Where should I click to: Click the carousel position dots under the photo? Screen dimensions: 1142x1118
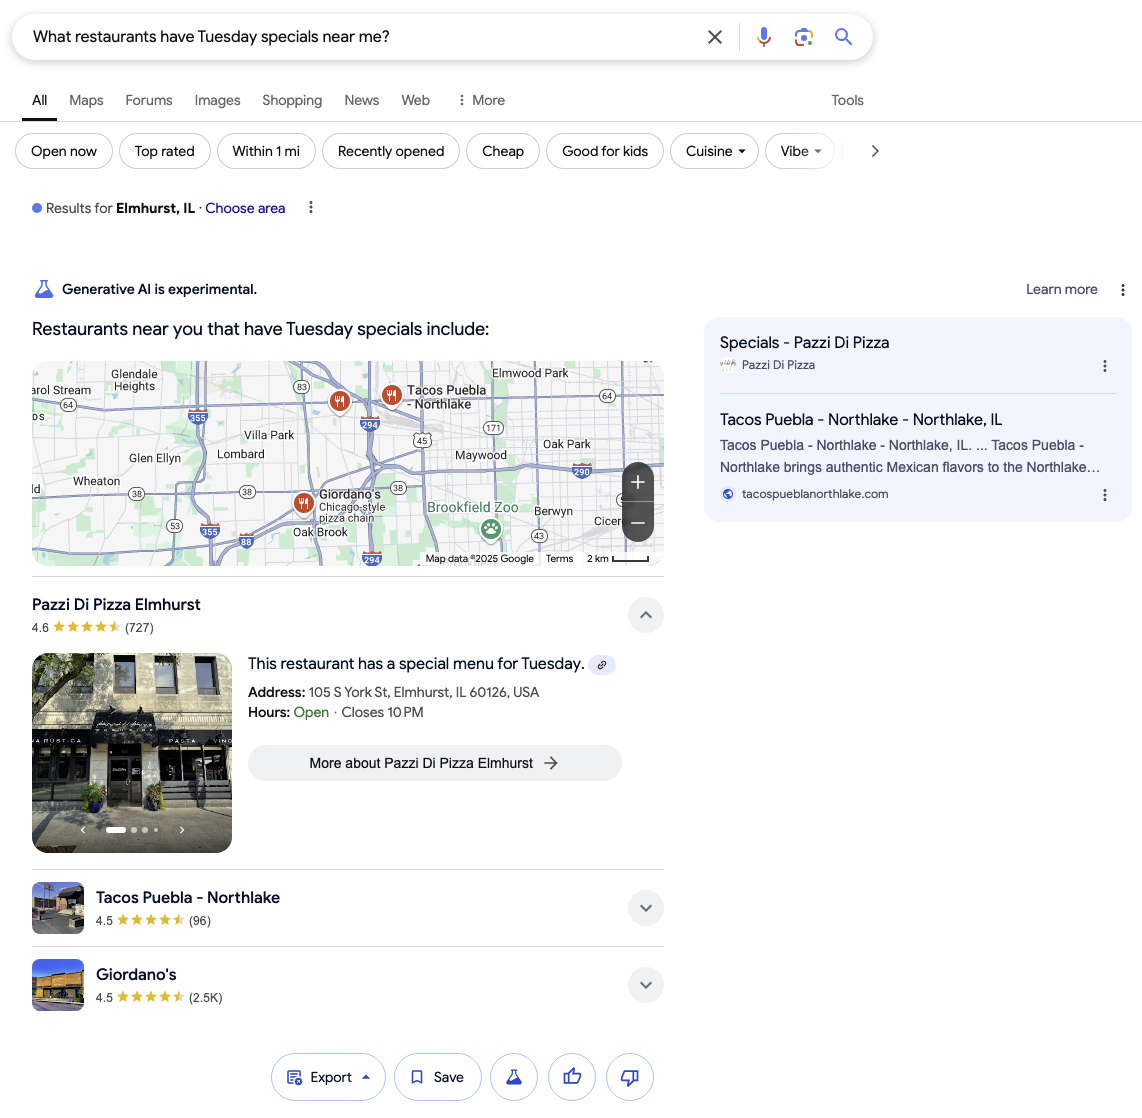131,829
